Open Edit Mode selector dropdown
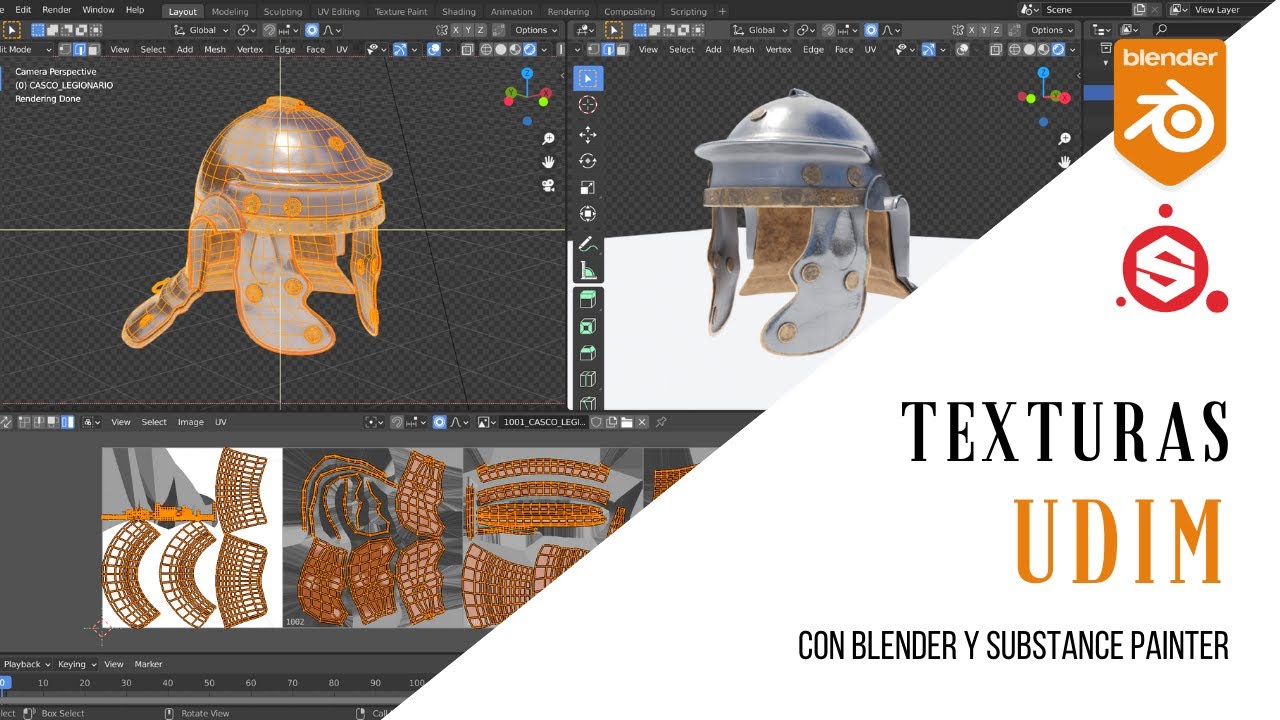This screenshot has width=1280, height=720. [x=26, y=49]
